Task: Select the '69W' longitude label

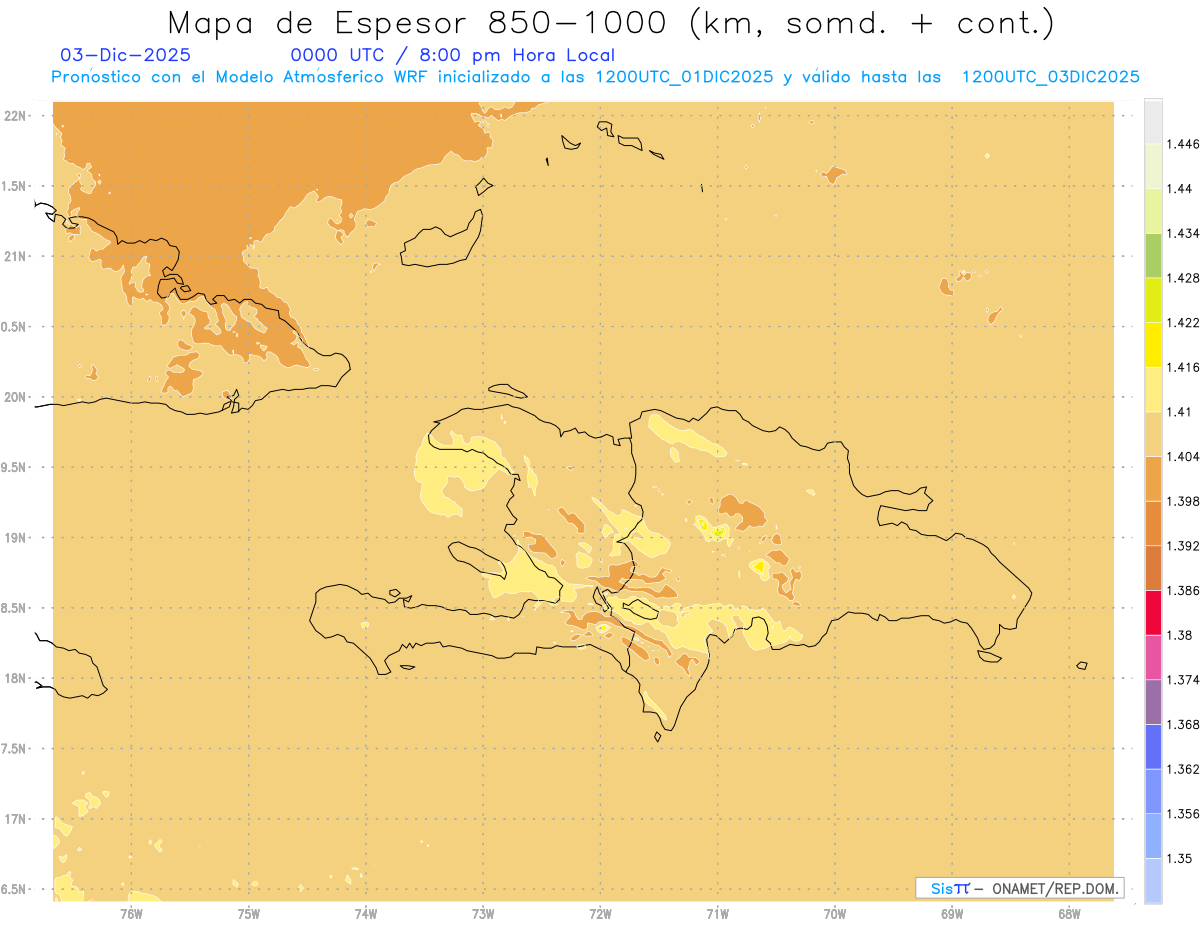Action: [x=952, y=912]
